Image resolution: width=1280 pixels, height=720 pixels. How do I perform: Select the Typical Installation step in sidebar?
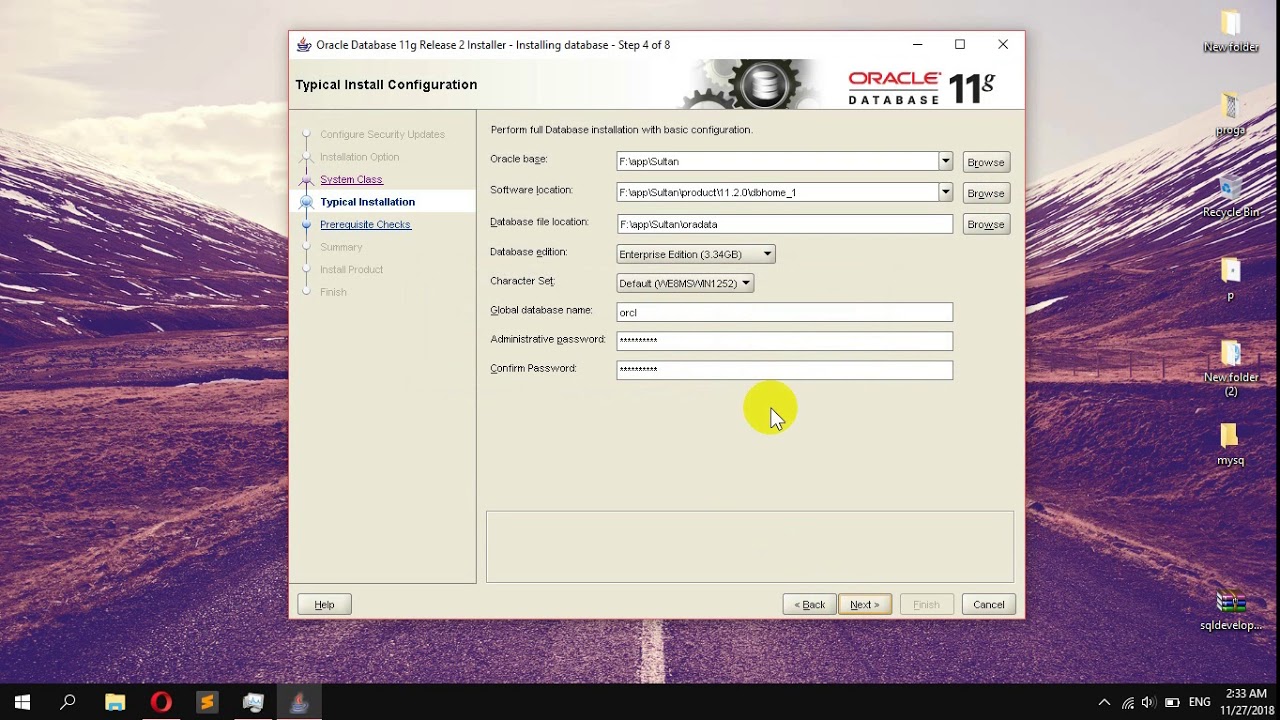(x=367, y=202)
